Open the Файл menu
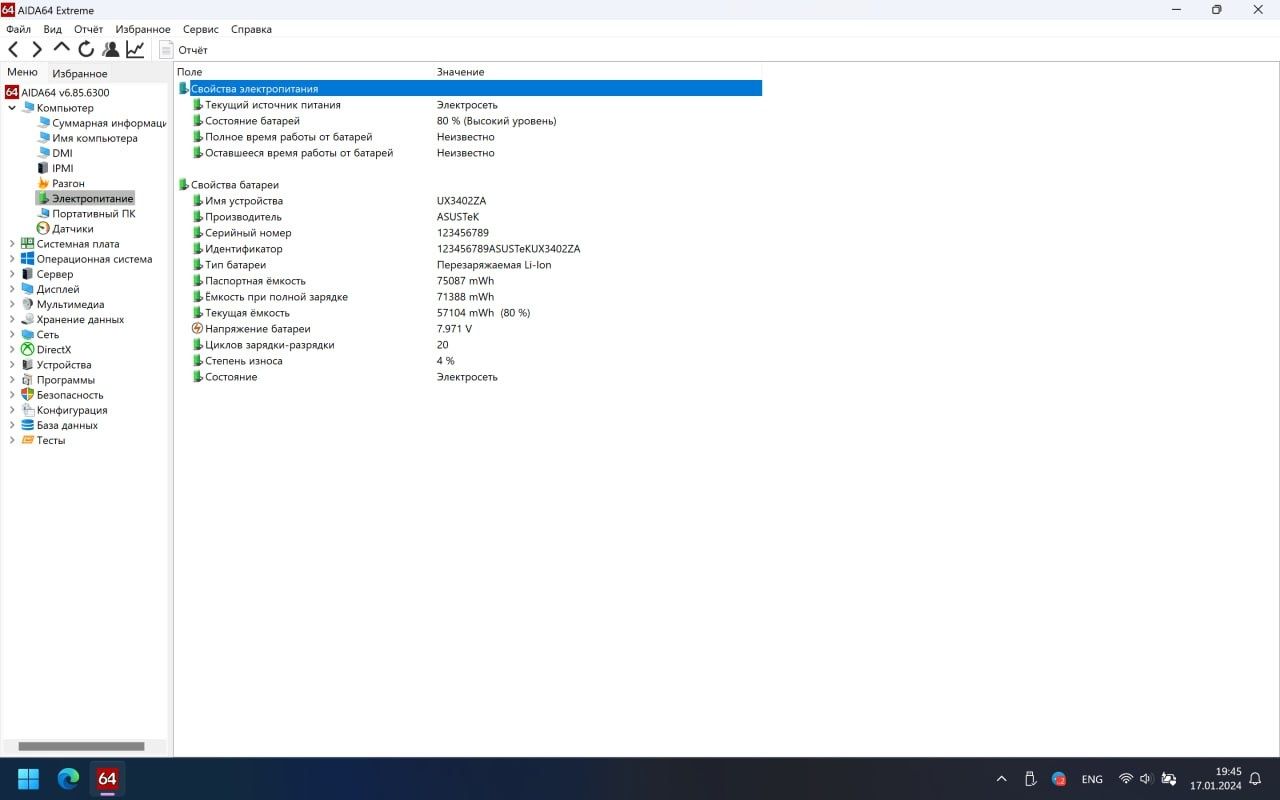This screenshot has height=800, width=1280. pyautogui.click(x=18, y=29)
